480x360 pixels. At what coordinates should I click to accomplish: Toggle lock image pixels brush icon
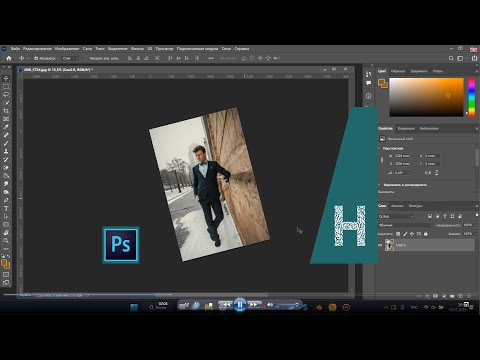coord(405,234)
